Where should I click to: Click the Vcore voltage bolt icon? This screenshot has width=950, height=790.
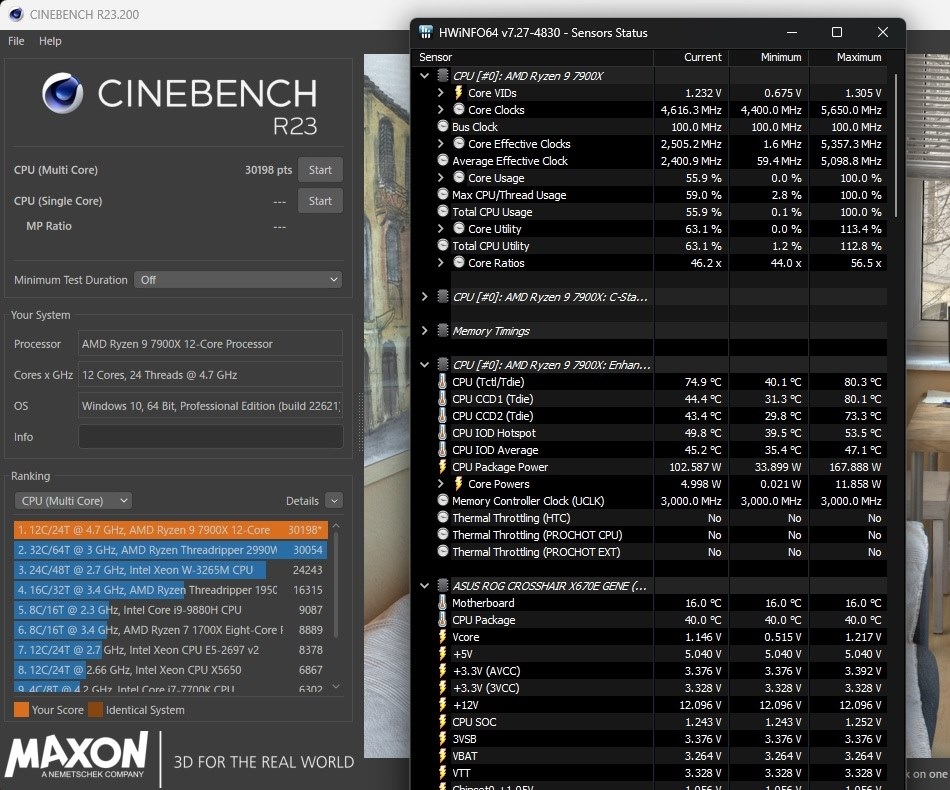(x=443, y=637)
